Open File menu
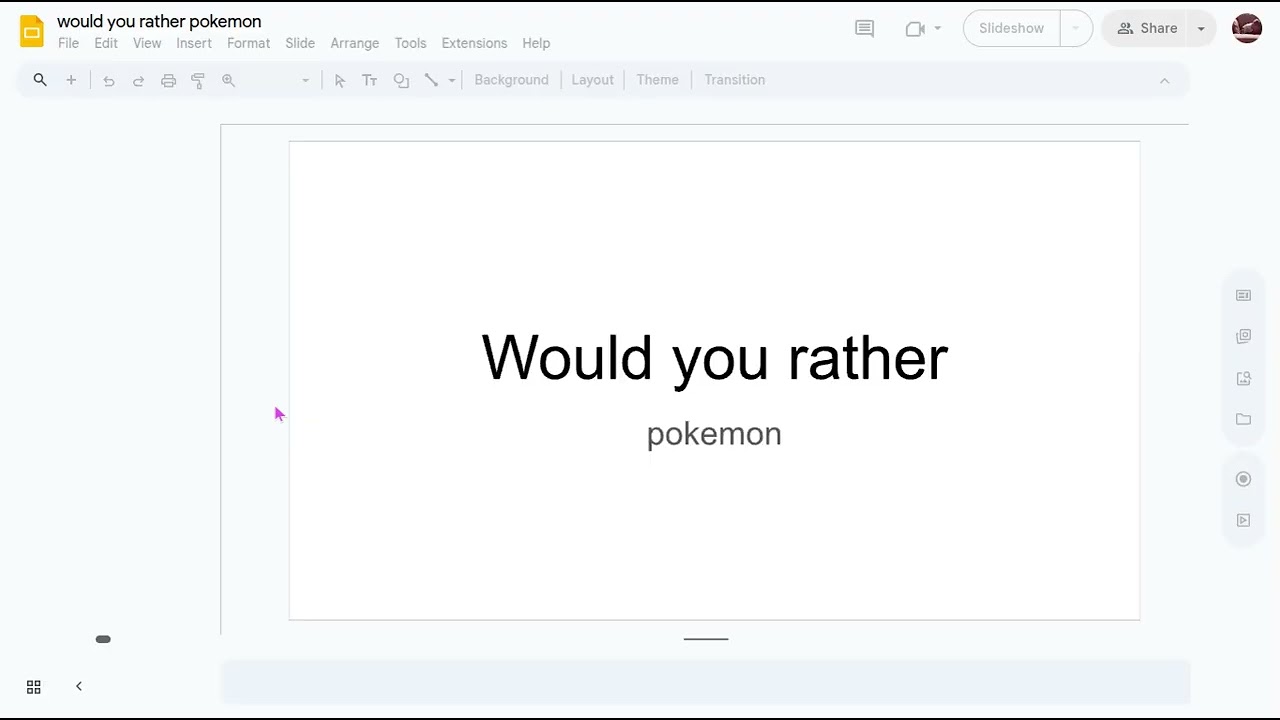 68,43
